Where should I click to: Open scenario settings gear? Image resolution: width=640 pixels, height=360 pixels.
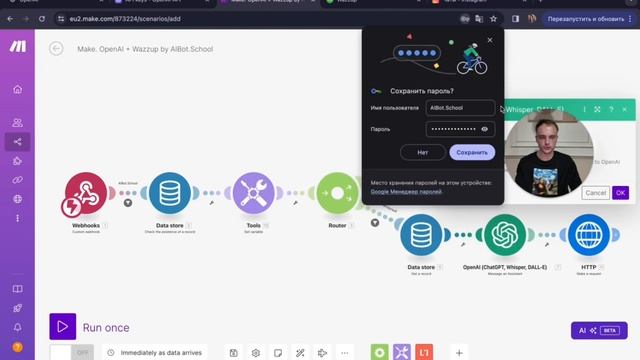(256, 353)
